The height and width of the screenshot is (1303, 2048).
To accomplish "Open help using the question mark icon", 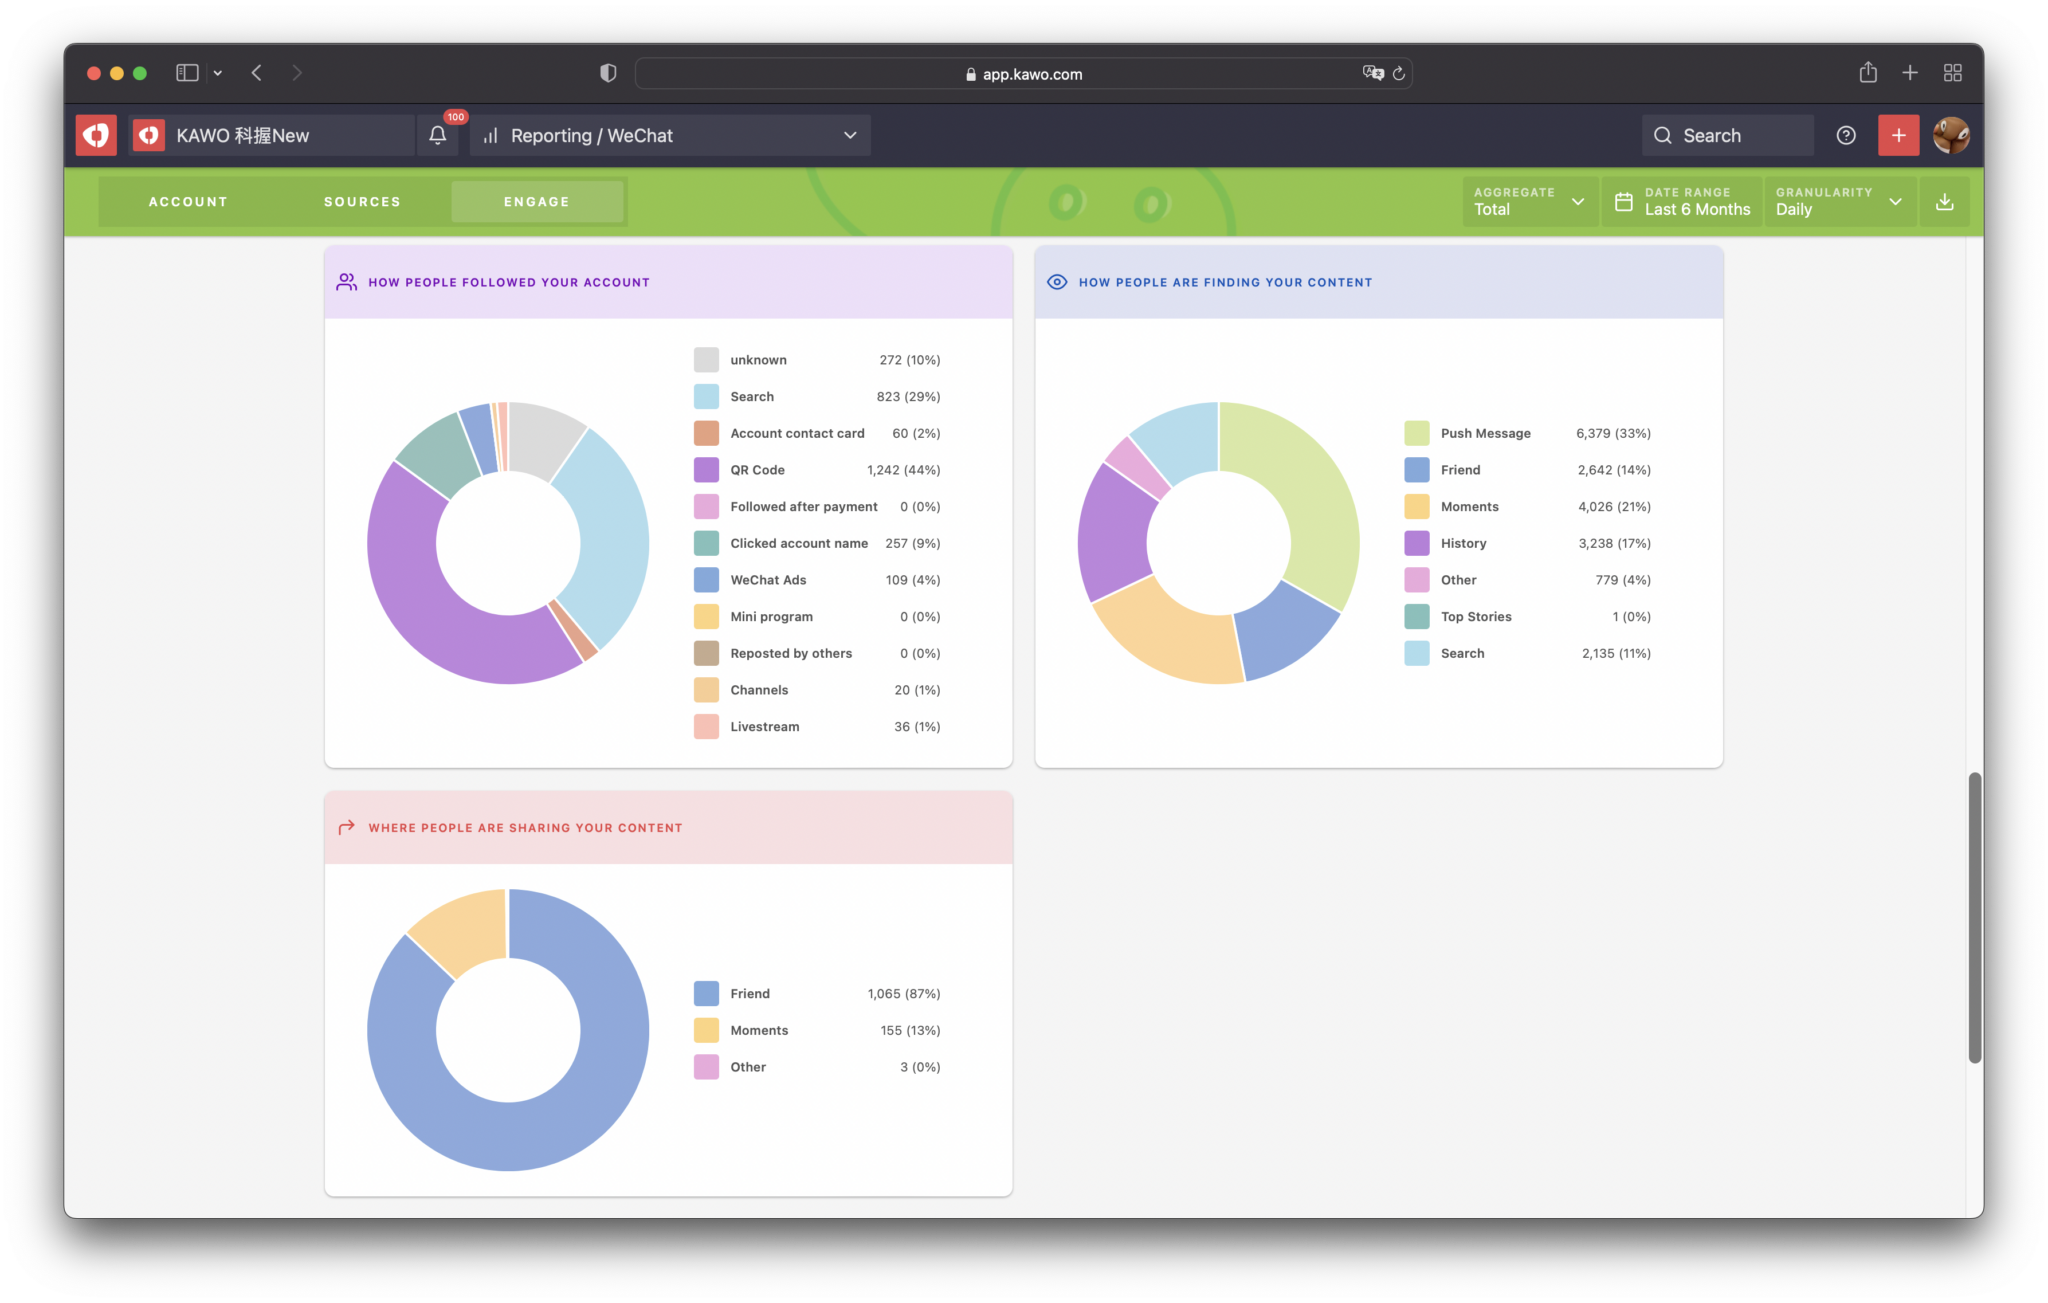I will (1845, 135).
